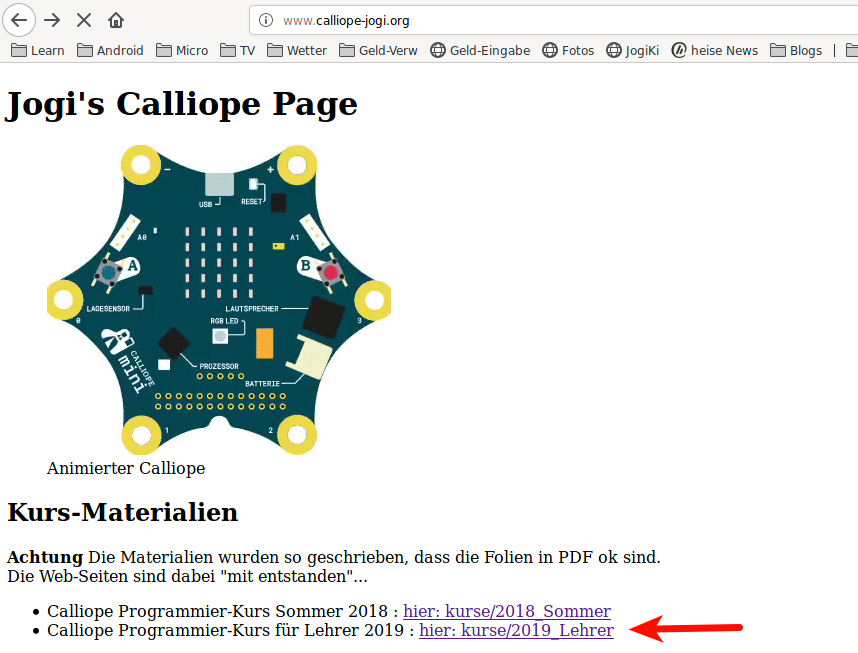Open the Blogs bookmarks folder

pos(796,50)
